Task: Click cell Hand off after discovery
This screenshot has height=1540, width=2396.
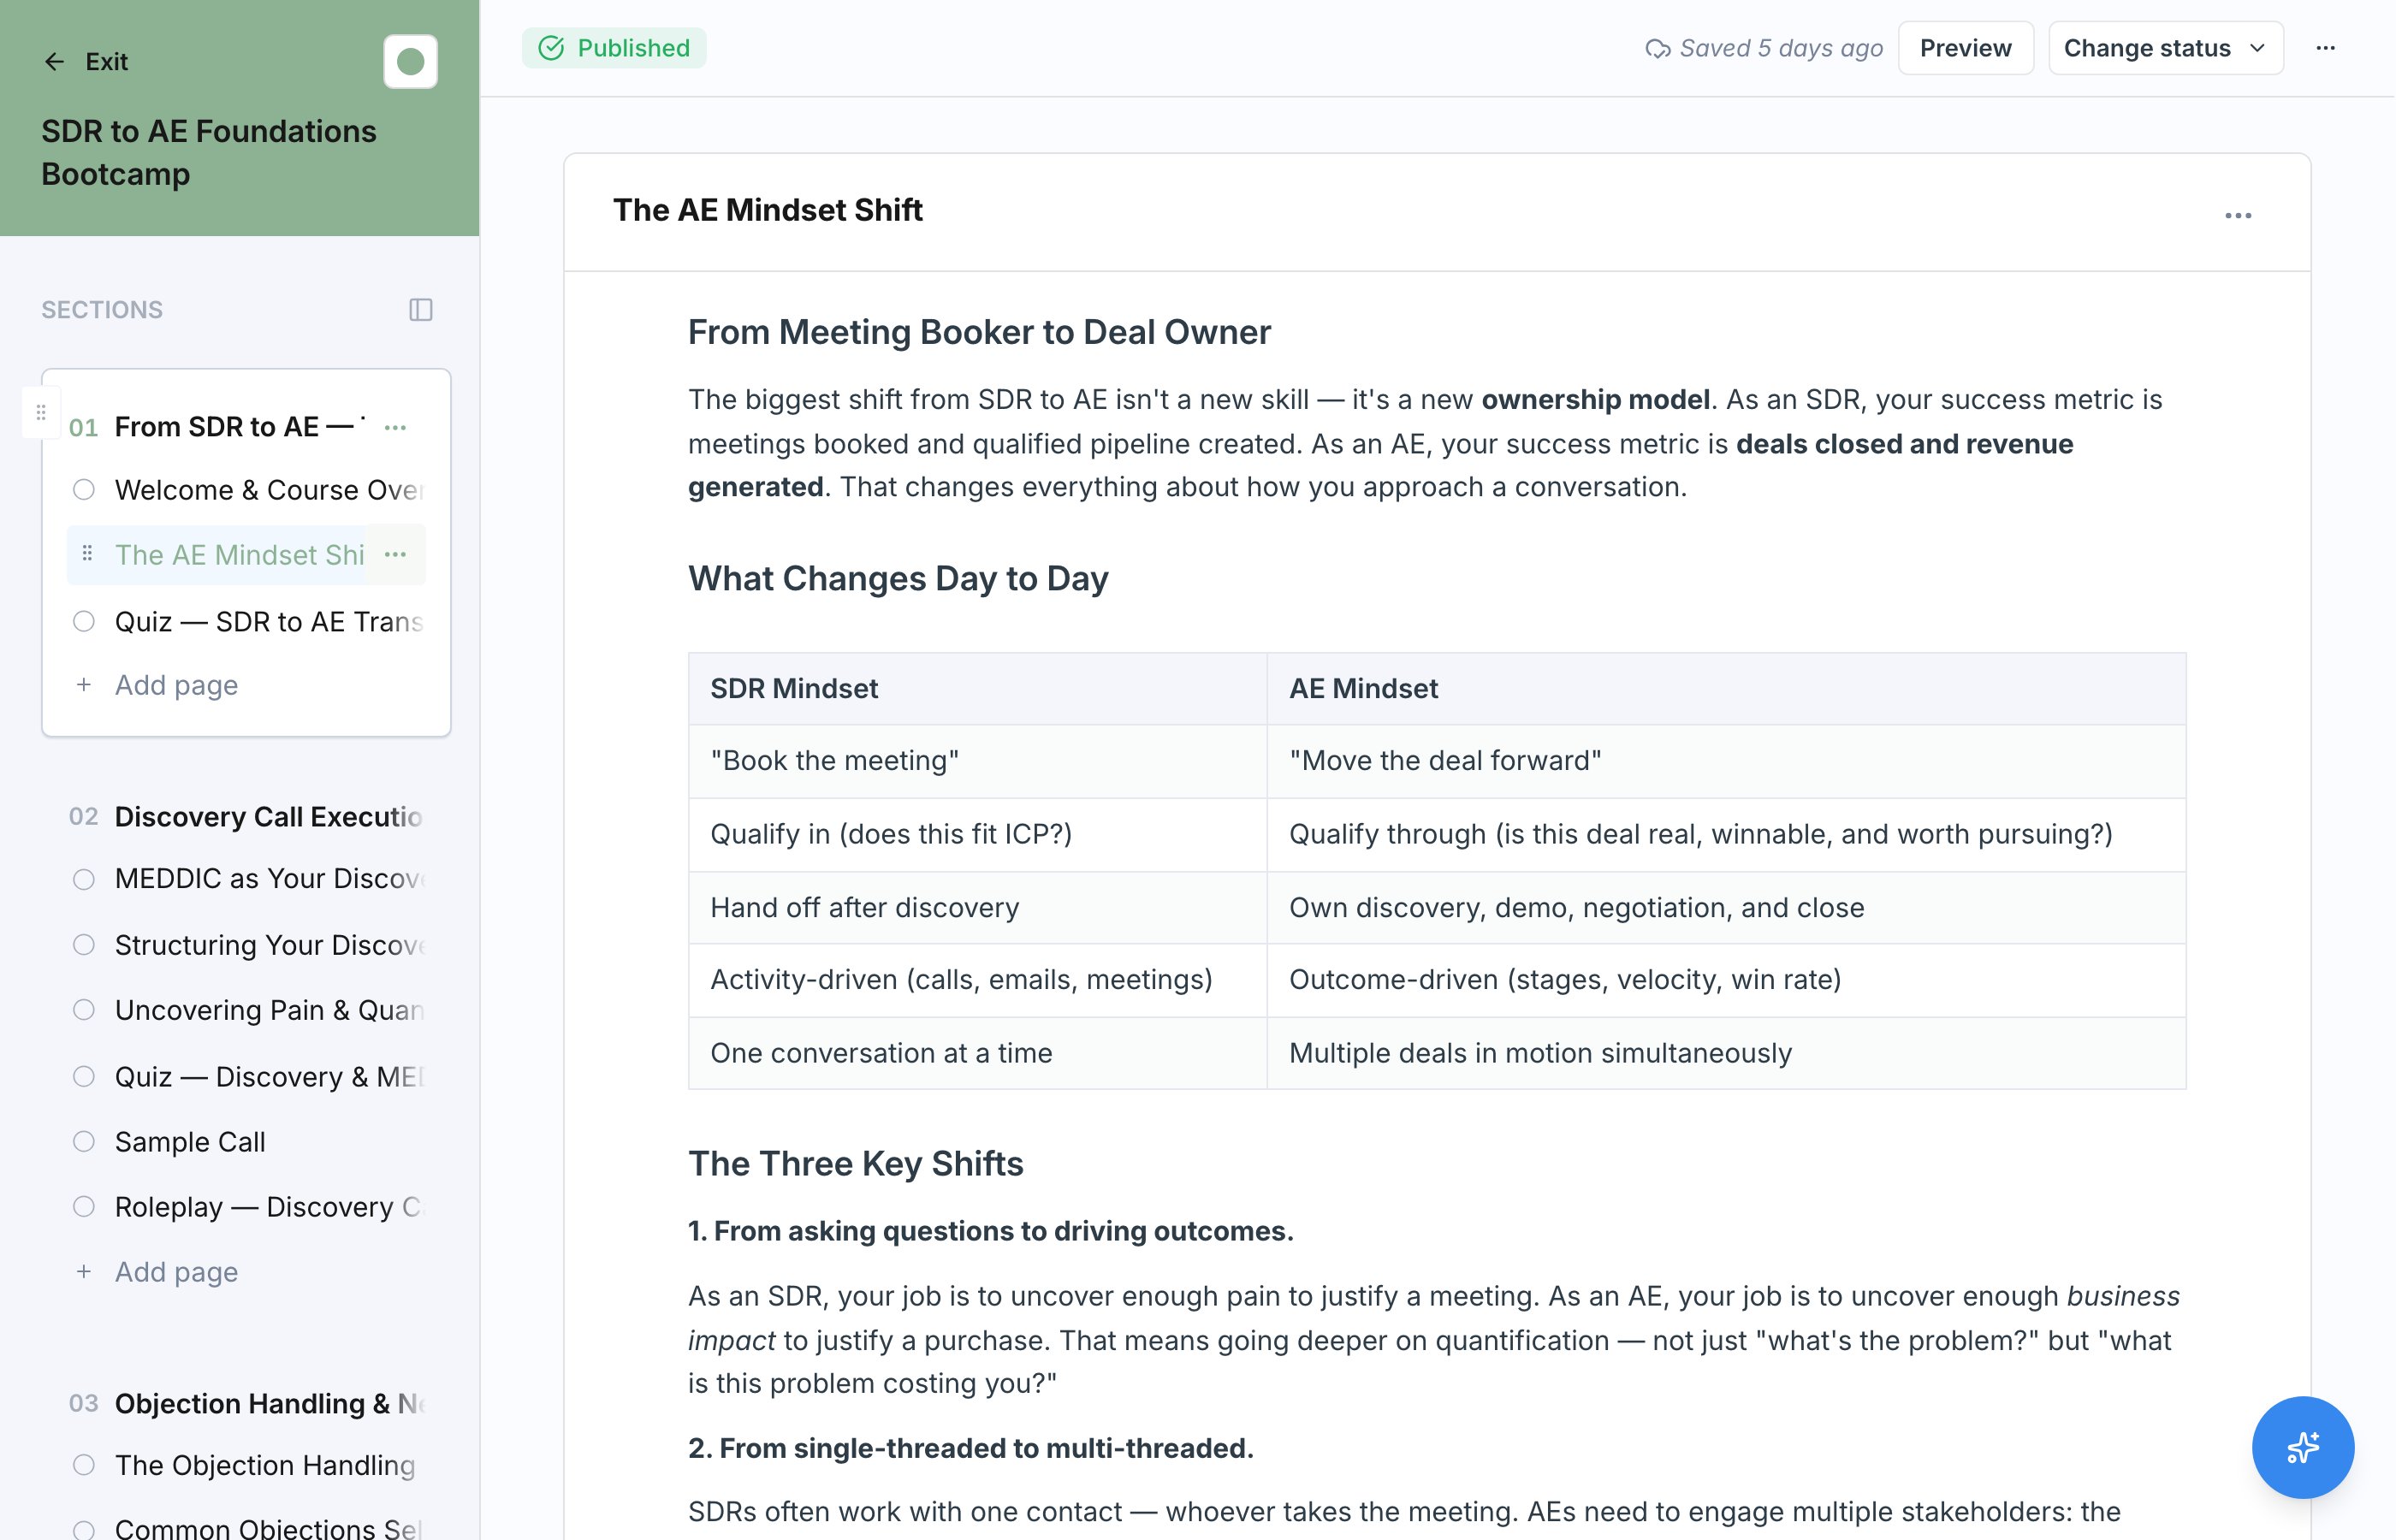Action: click(x=977, y=908)
